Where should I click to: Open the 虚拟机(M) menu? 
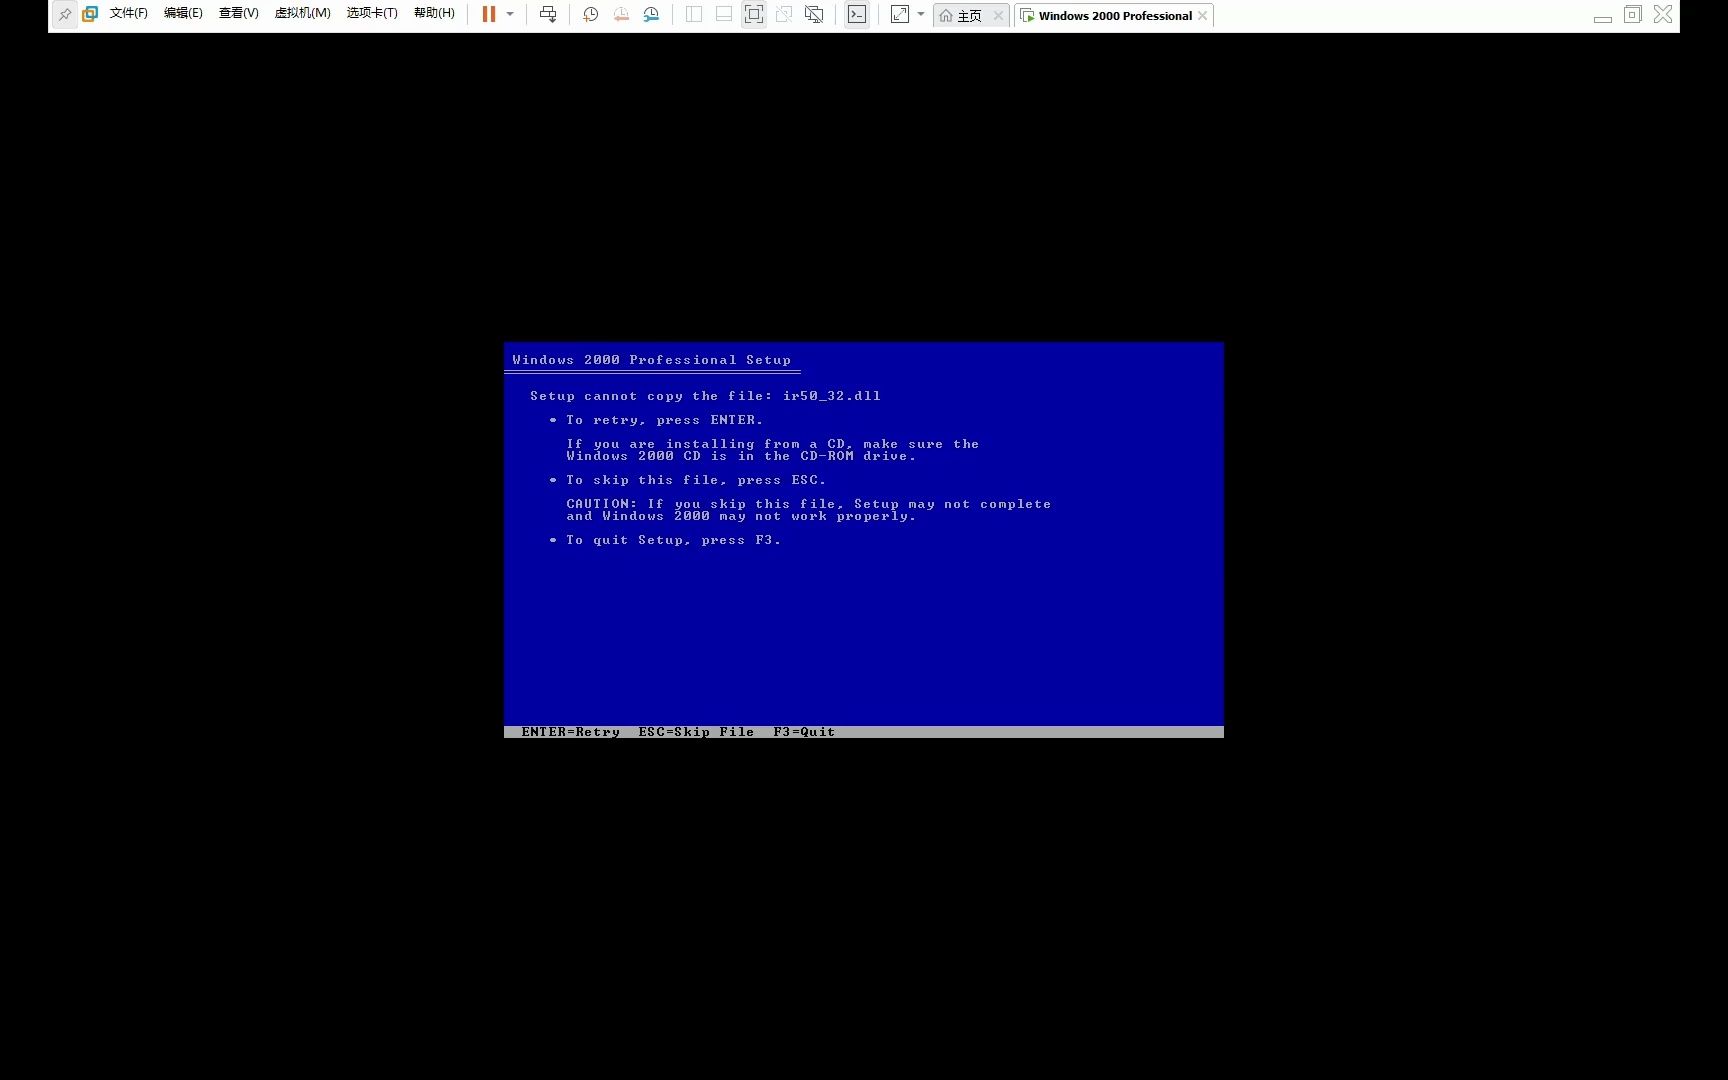click(x=302, y=13)
